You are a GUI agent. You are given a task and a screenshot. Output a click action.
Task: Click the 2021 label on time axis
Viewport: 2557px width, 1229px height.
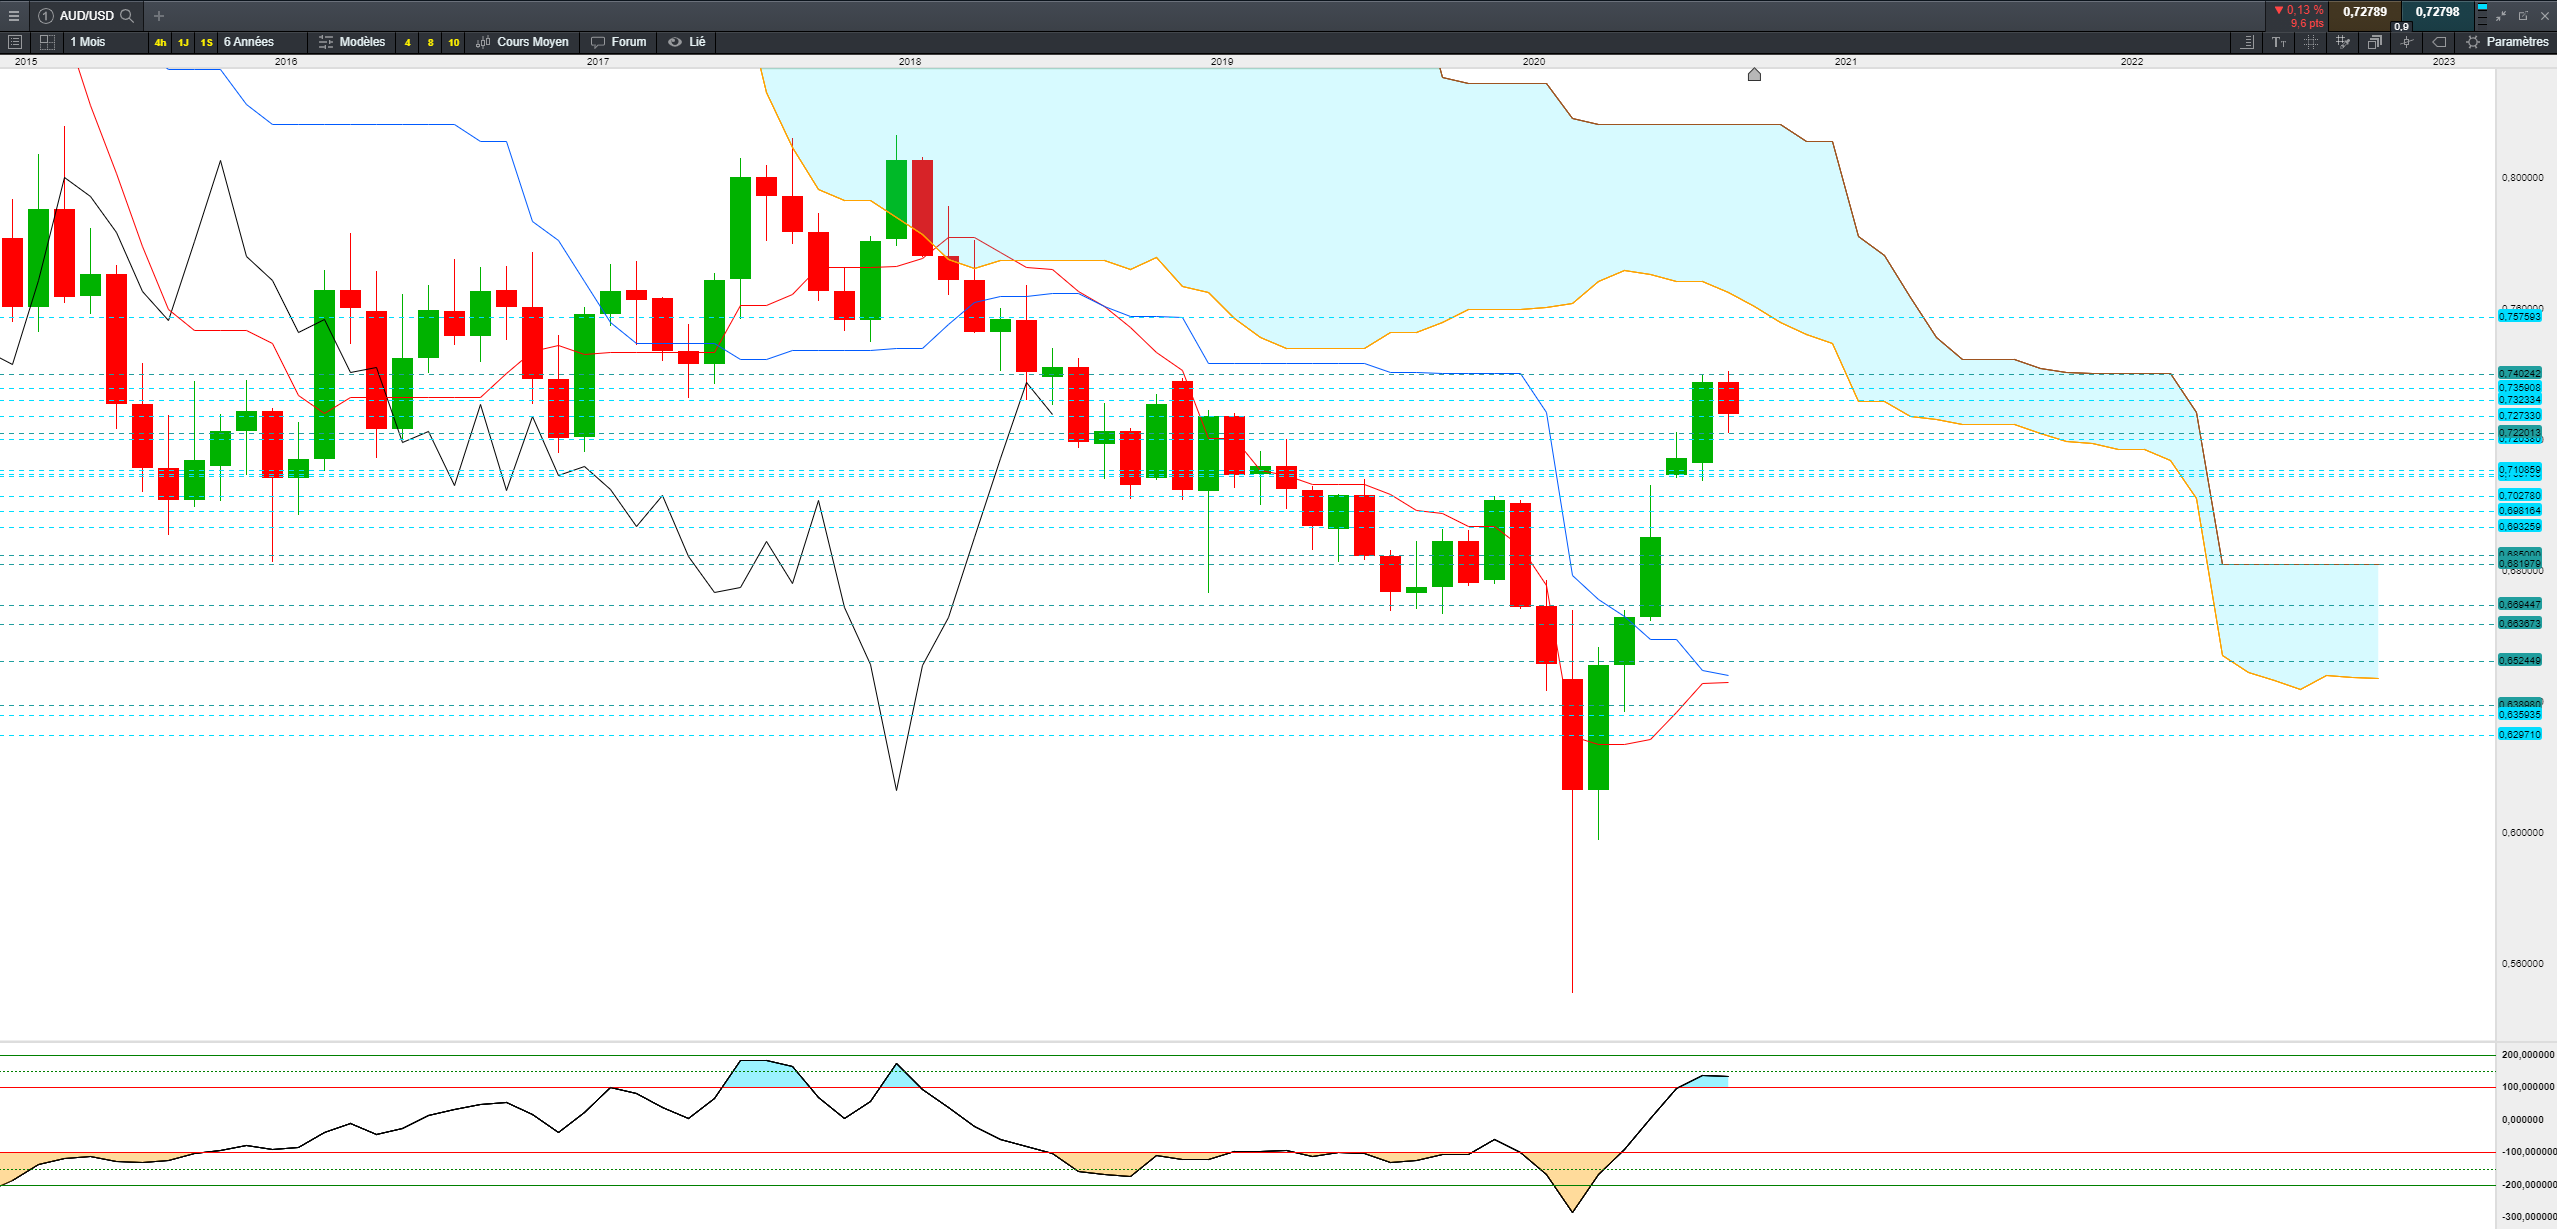click(1846, 62)
